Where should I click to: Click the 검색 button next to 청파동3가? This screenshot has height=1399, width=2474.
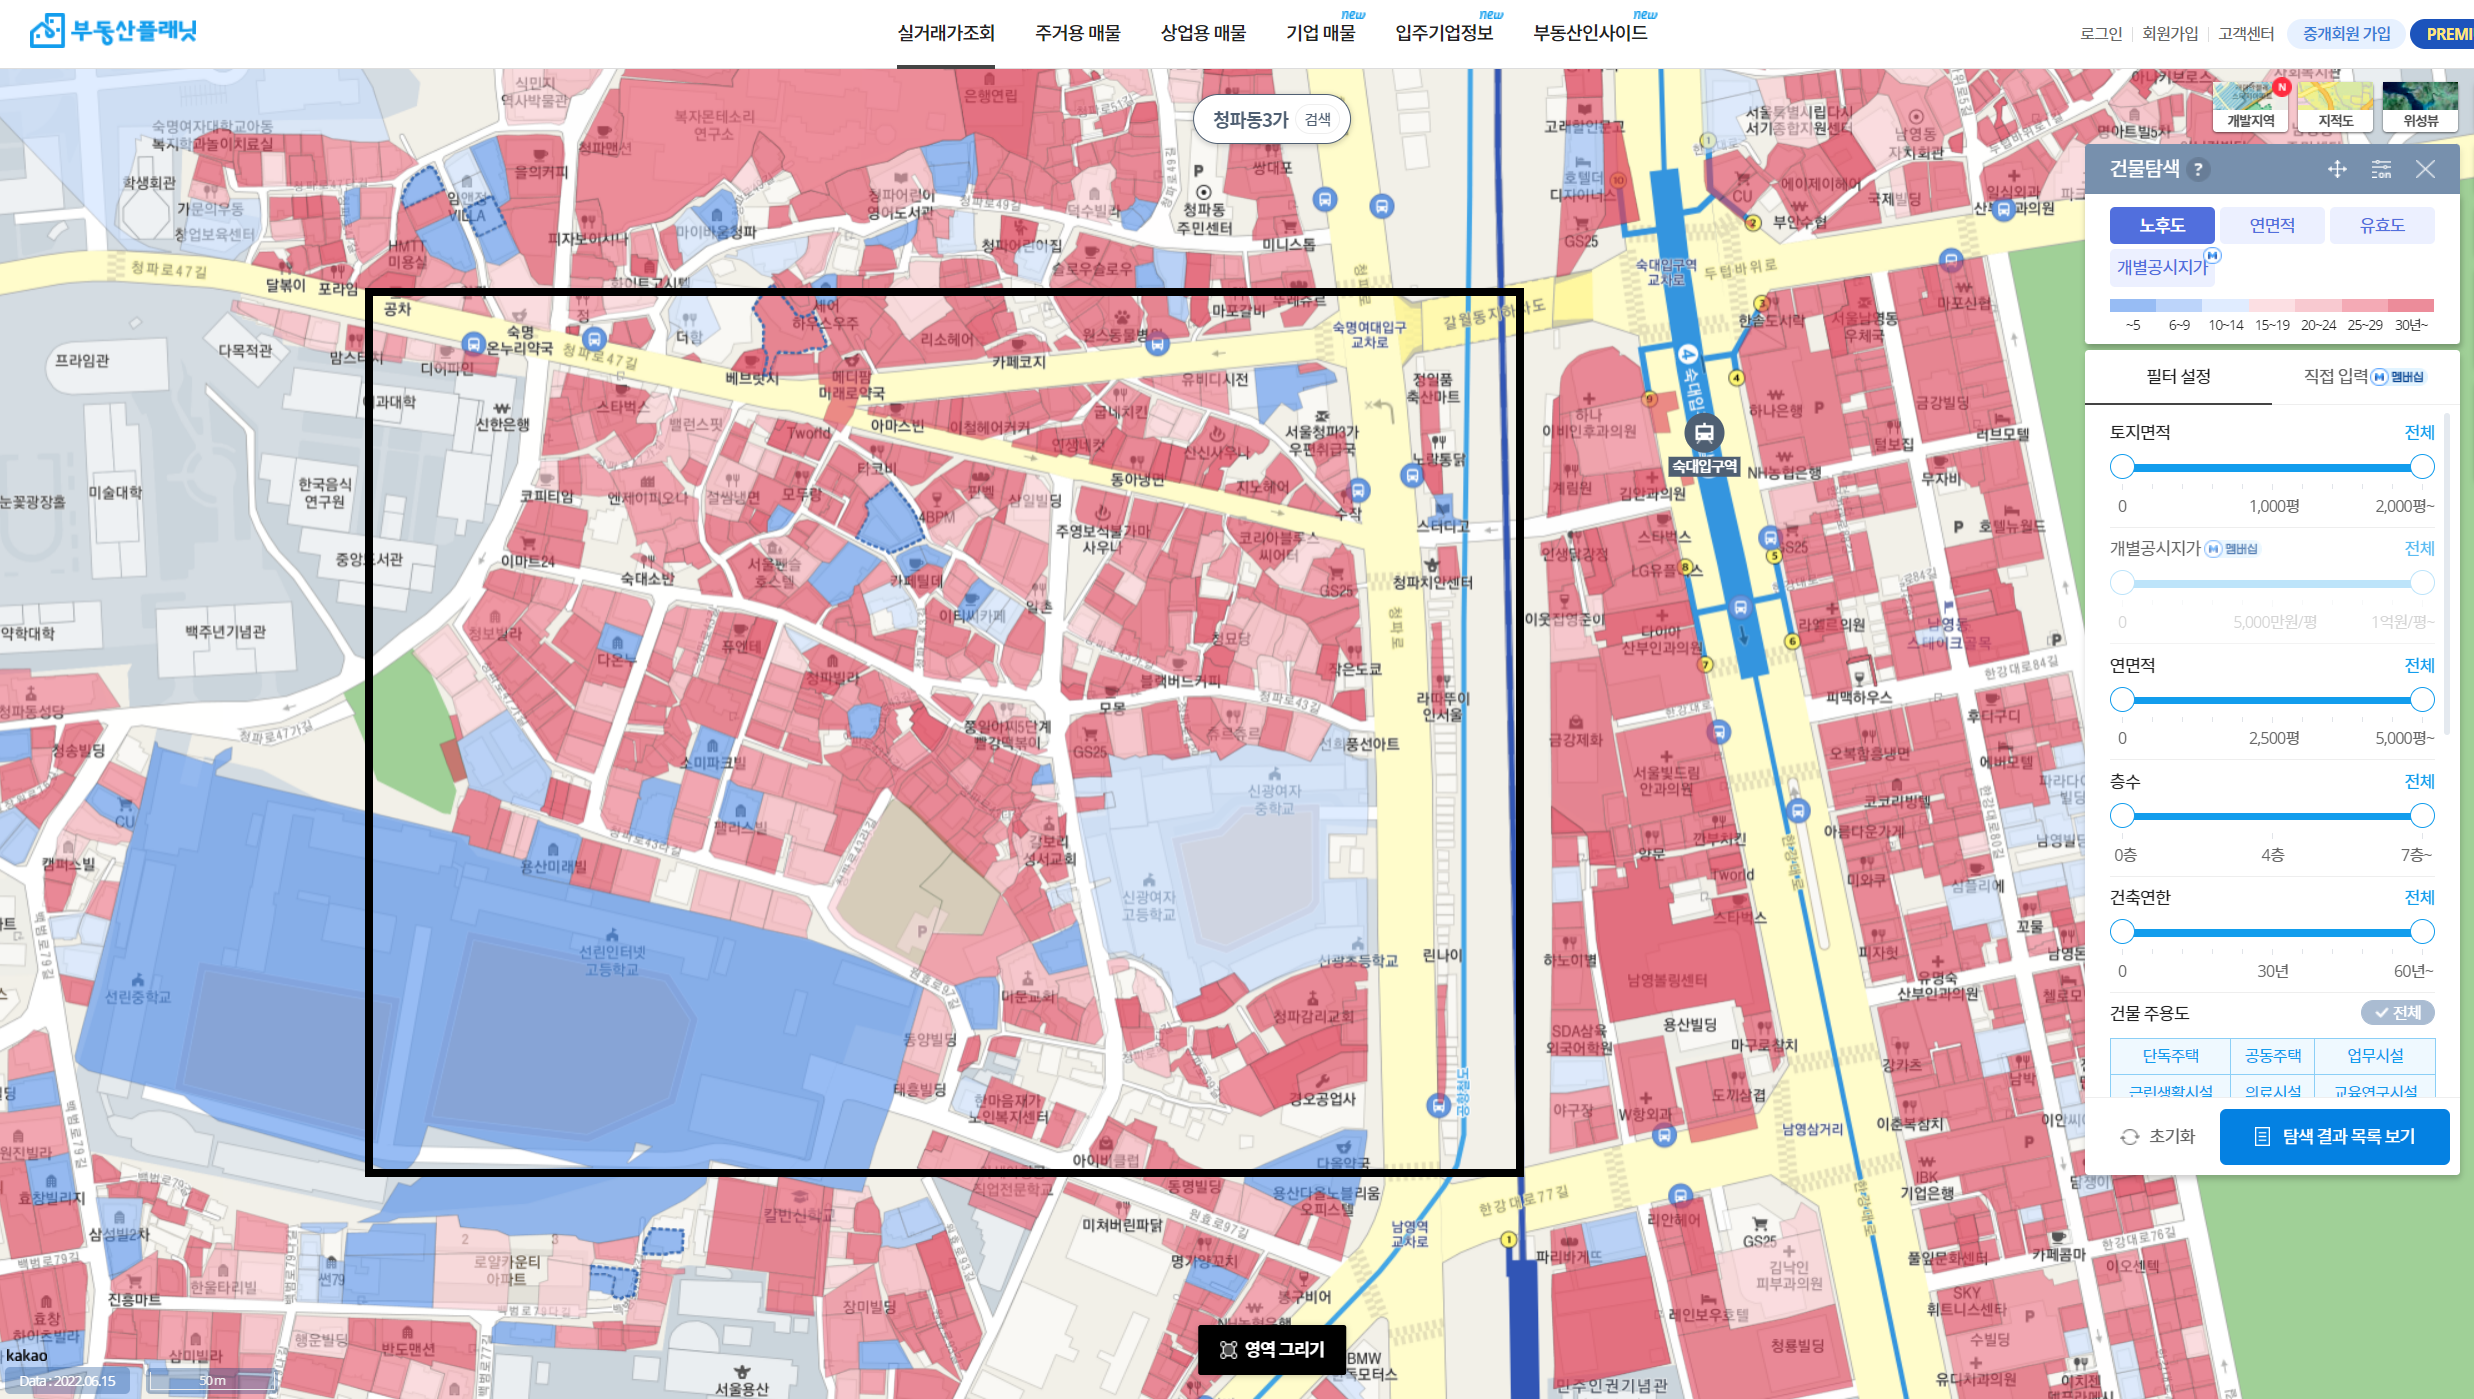pos(1318,120)
